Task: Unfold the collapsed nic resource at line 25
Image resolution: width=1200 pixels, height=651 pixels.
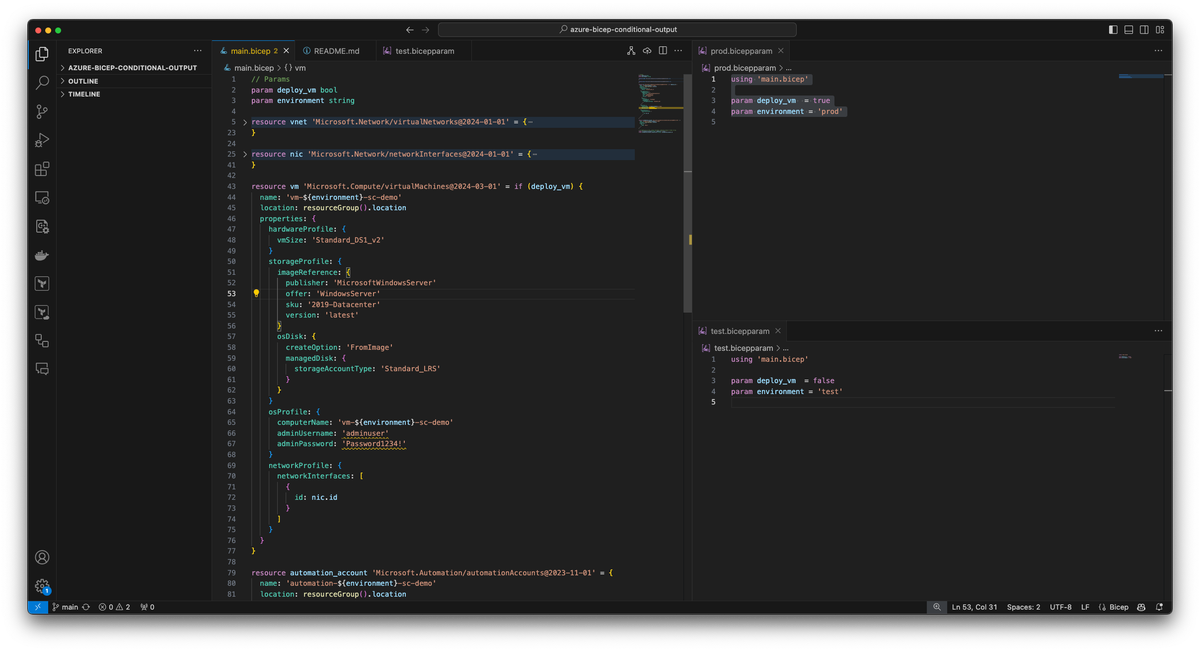Action: click(245, 154)
